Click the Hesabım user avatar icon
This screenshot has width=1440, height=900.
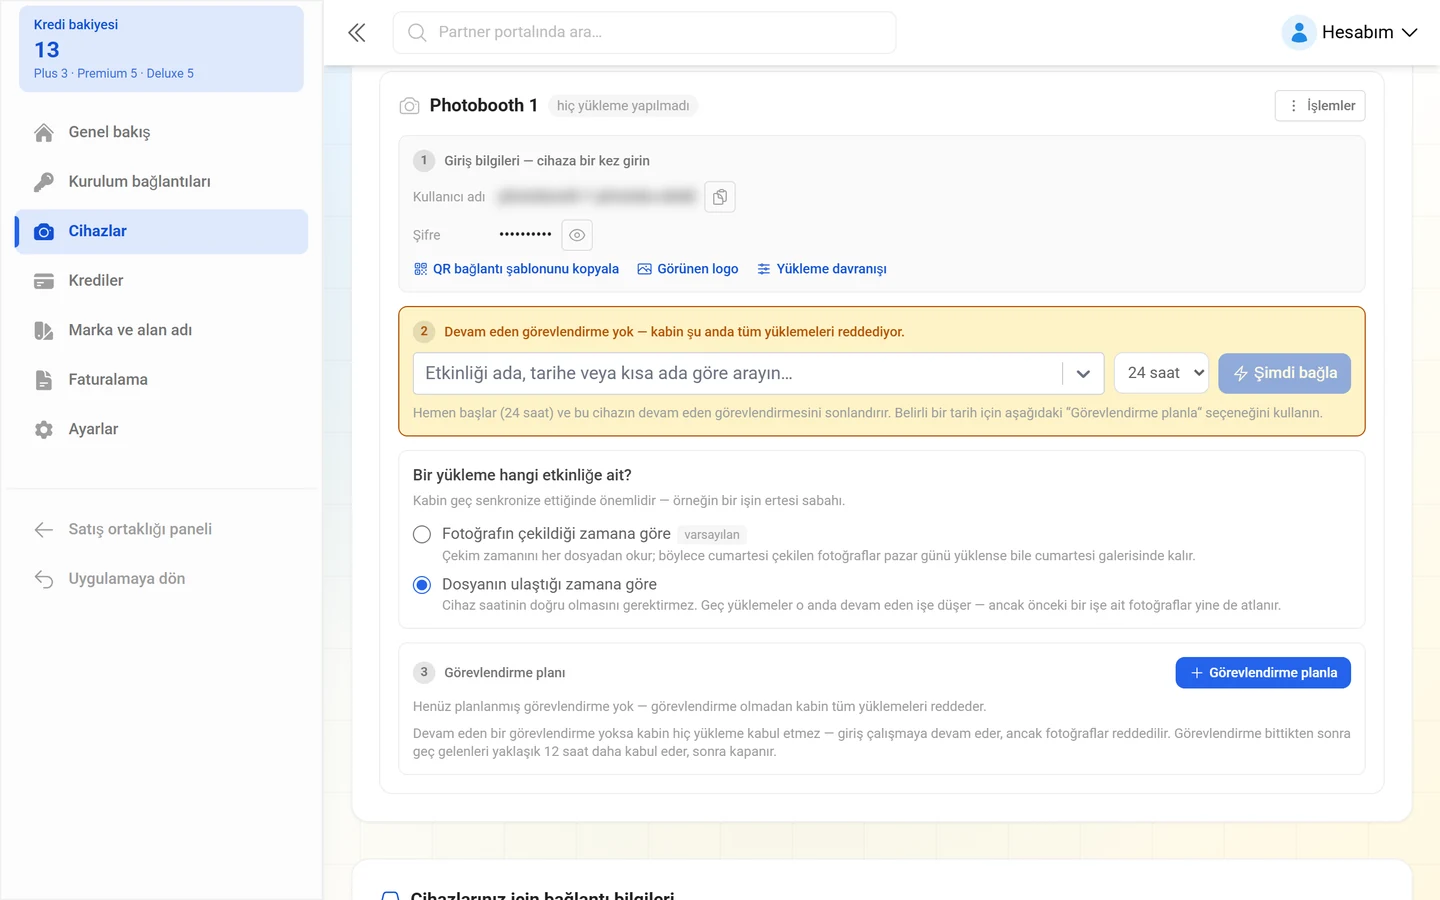click(x=1298, y=33)
